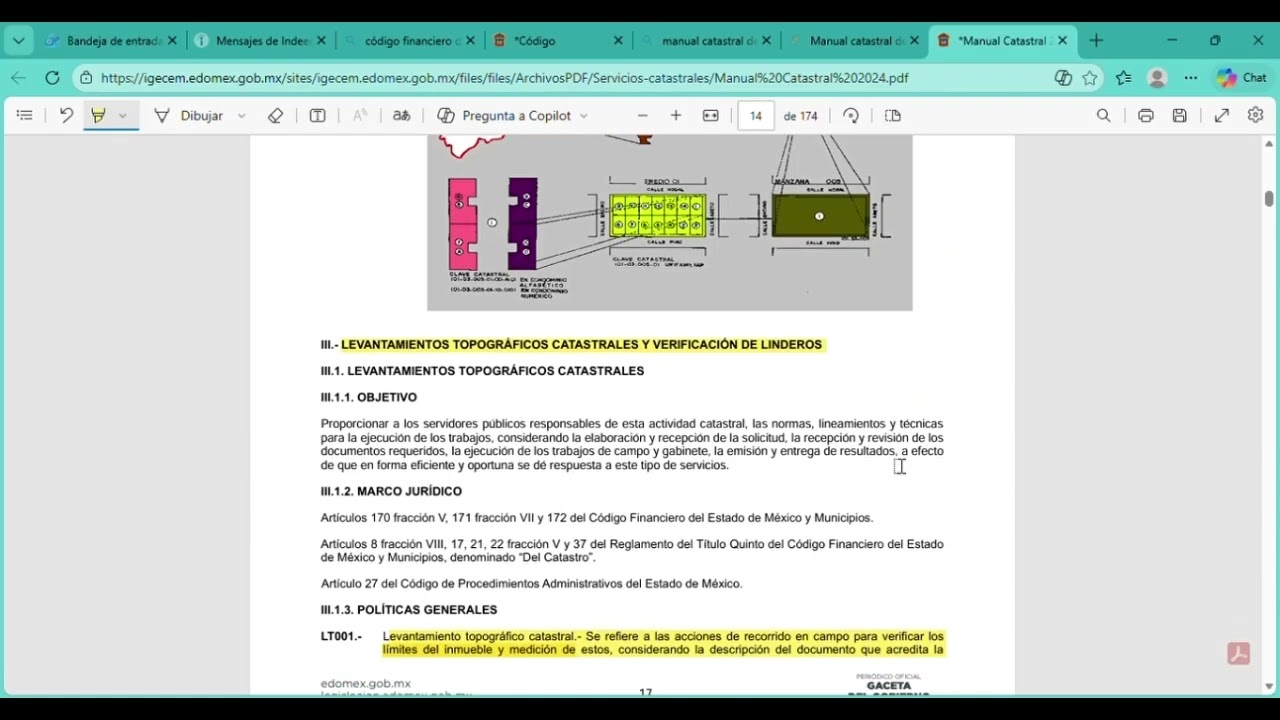Close the *Código tab

pyautogui.click(x=618, y=41)
